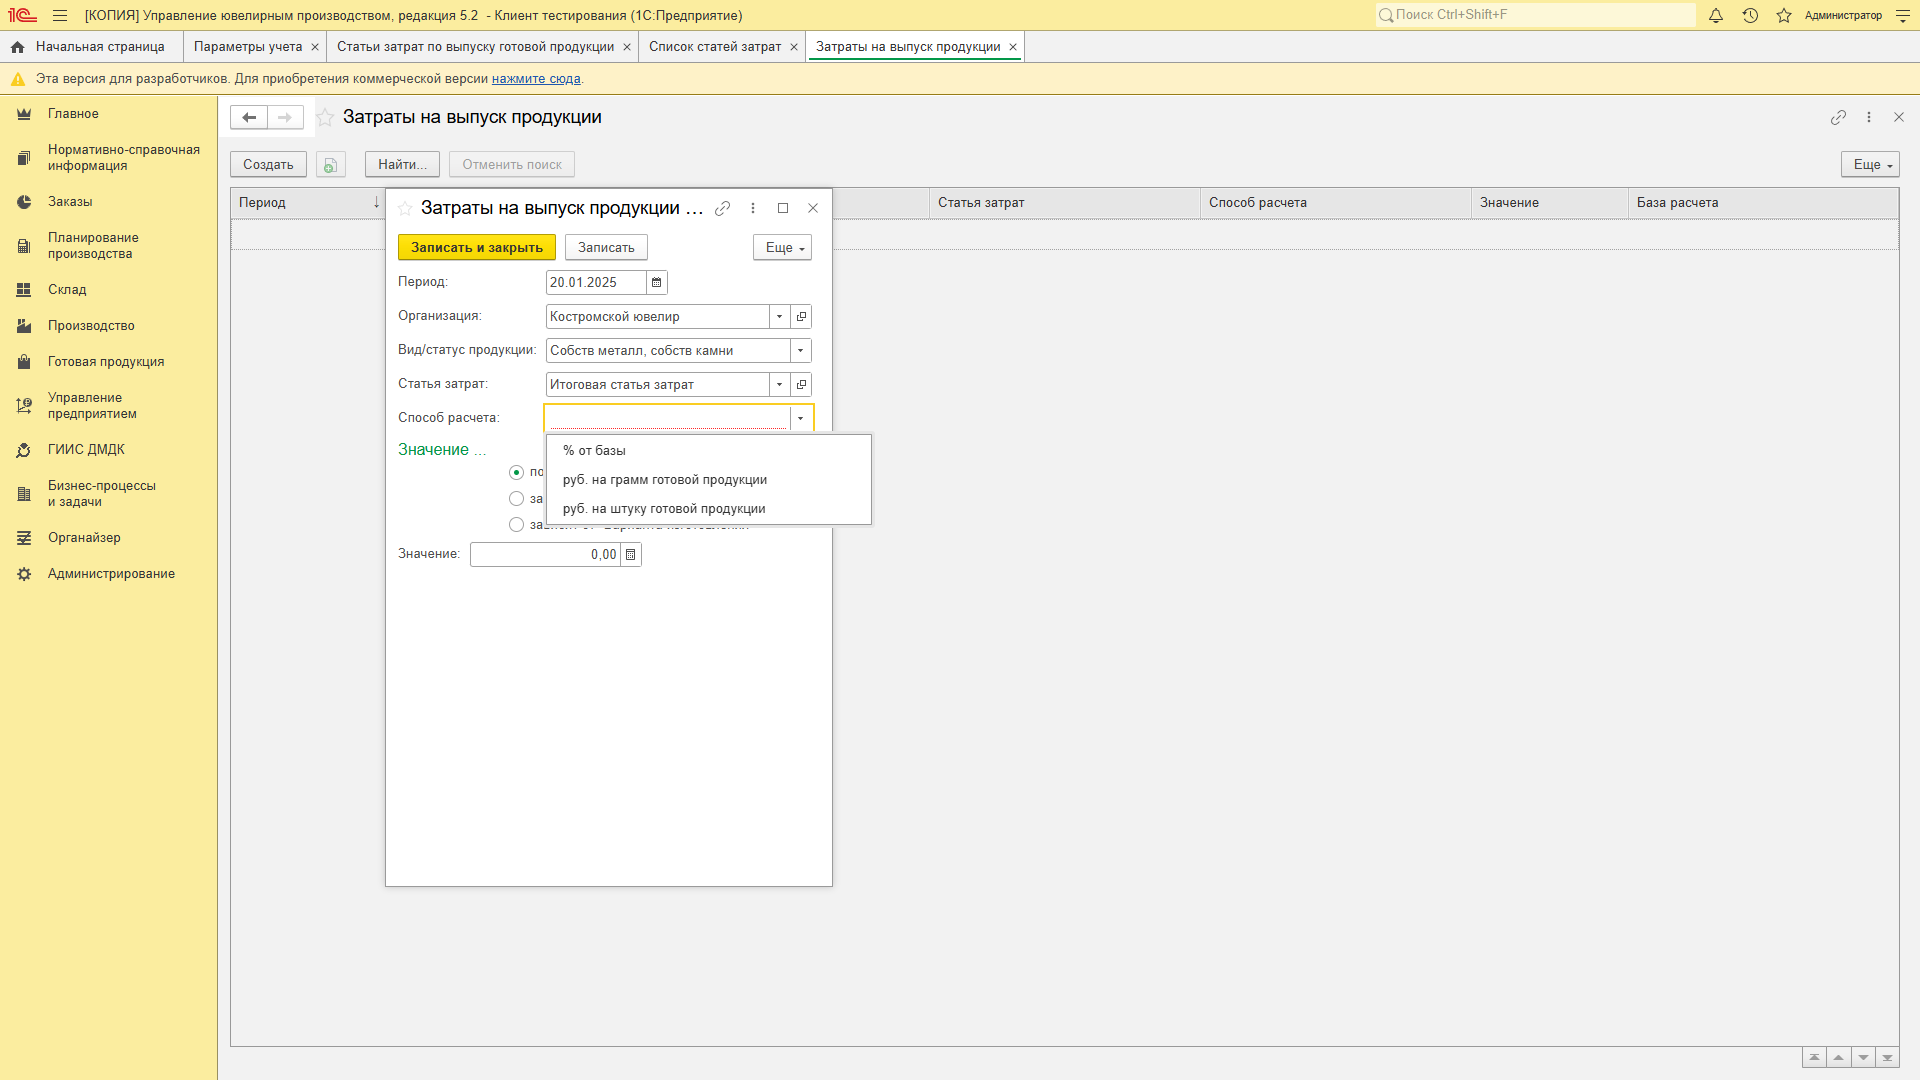Get link to list page chain icon
Viewport: 1920px width, 1080px height.
[1838, 117]
